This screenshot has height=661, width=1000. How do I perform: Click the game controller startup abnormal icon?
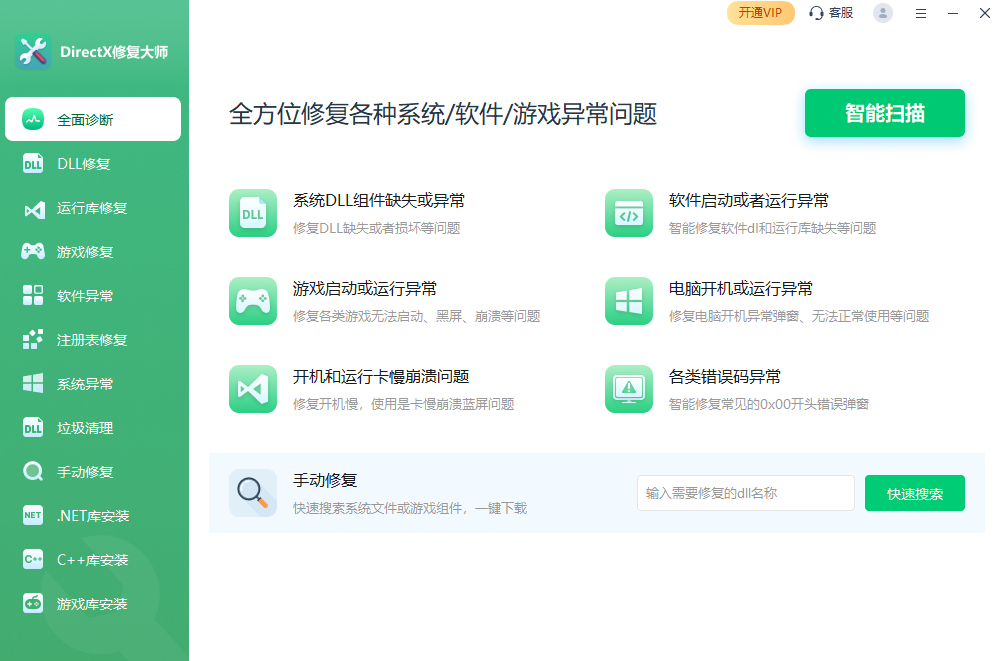coord(252,301)
